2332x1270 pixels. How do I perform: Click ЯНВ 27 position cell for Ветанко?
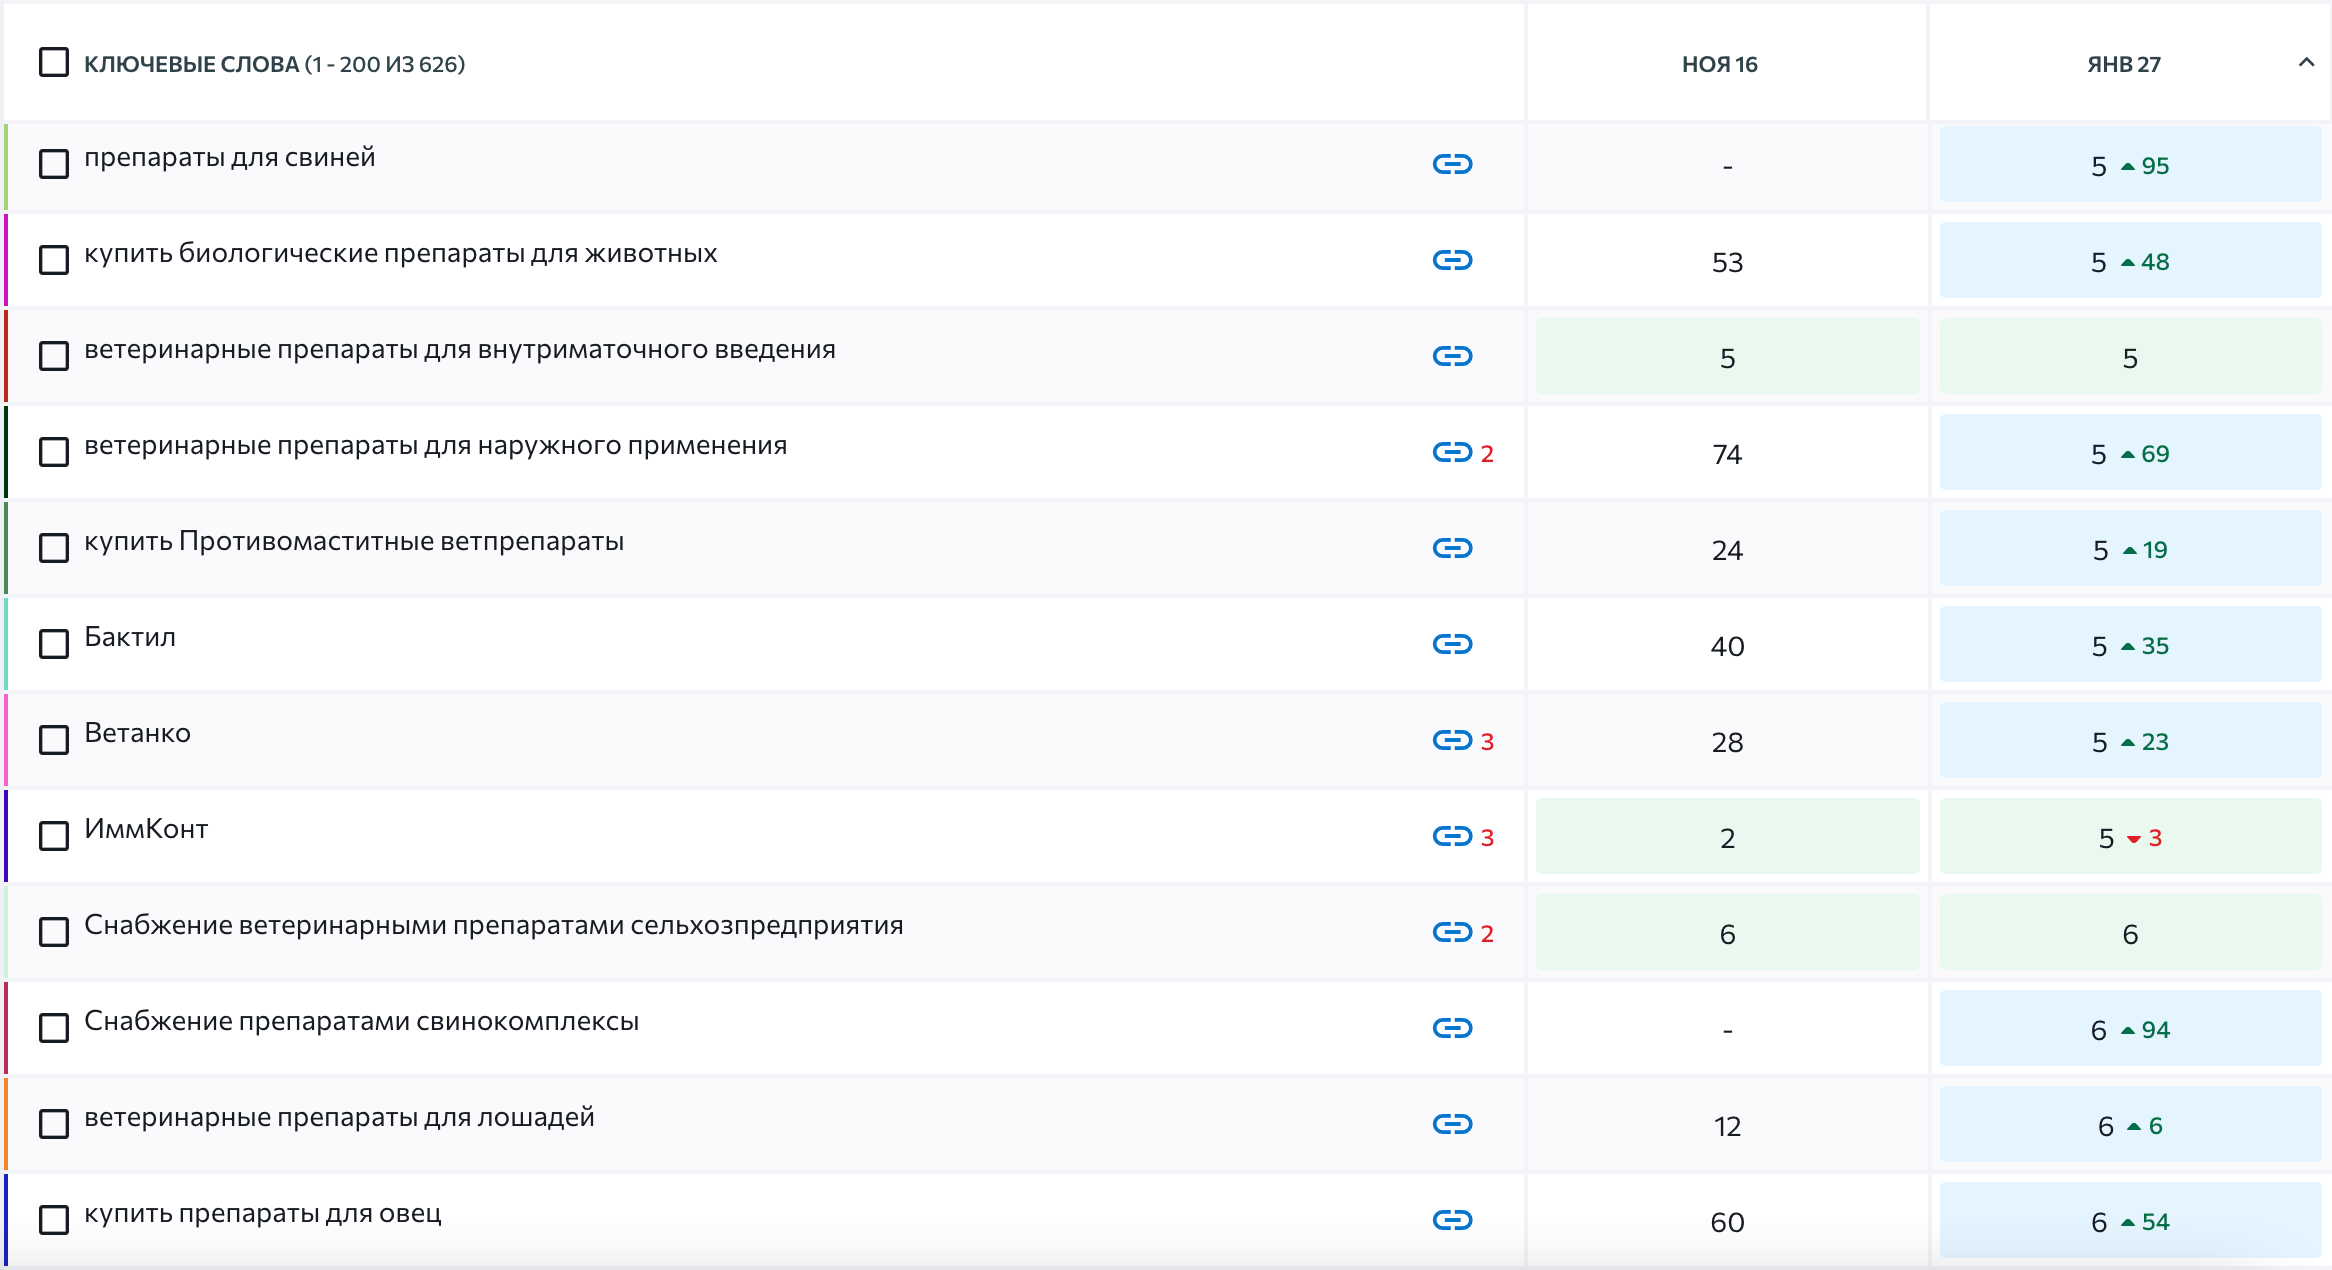click(2130, 740)
